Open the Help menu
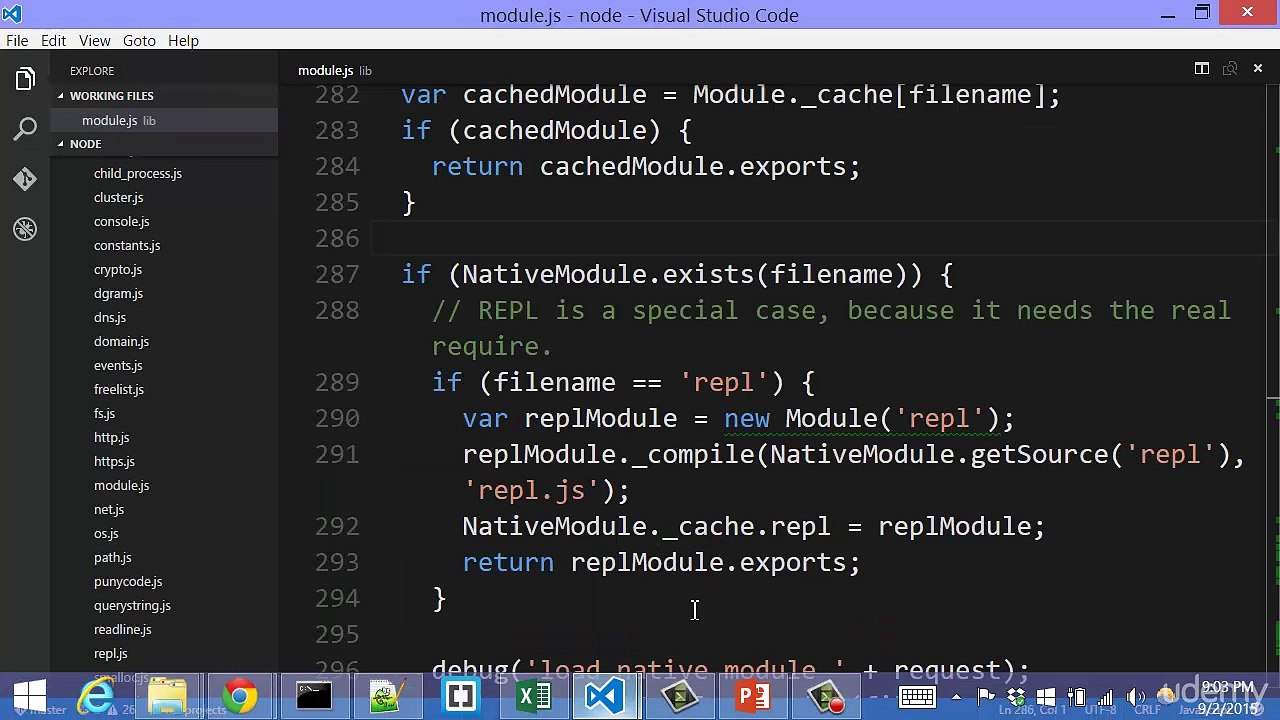Viewport: 1280px width, 720px height. [183, 41]
